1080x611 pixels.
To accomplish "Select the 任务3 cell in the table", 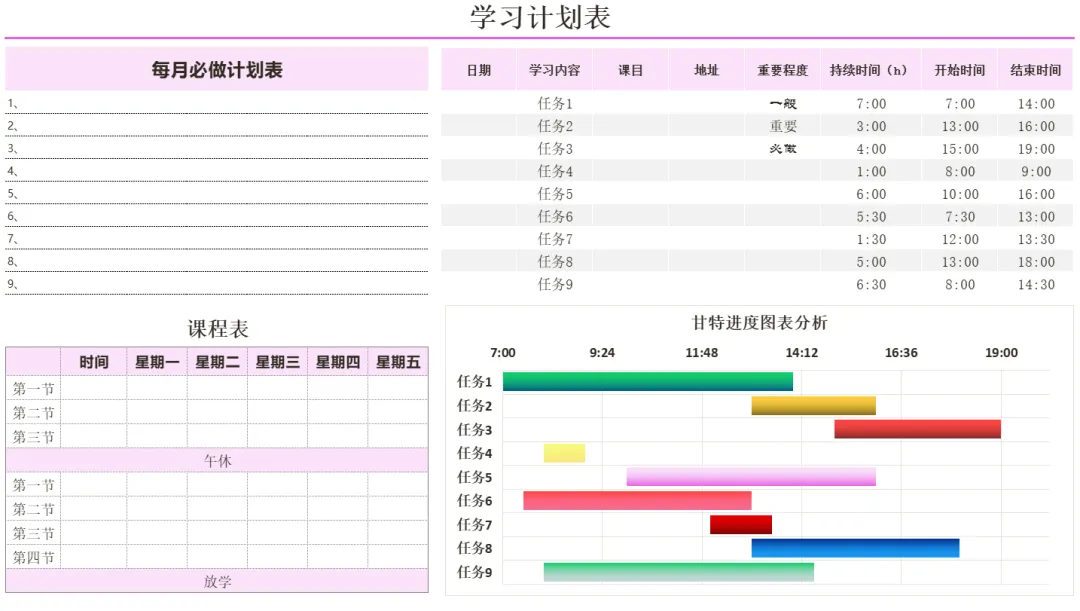I will pyautogui.click(x=555, y=149).
